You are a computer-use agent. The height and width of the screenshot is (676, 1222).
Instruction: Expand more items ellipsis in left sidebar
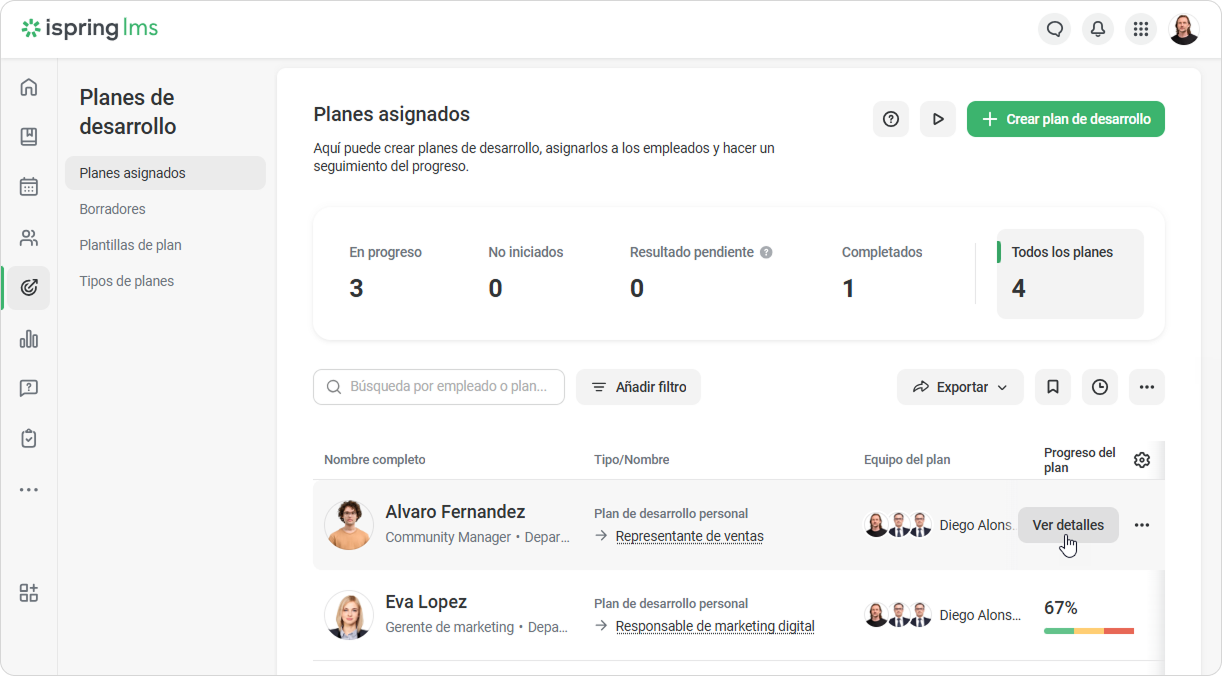(29, 490)
